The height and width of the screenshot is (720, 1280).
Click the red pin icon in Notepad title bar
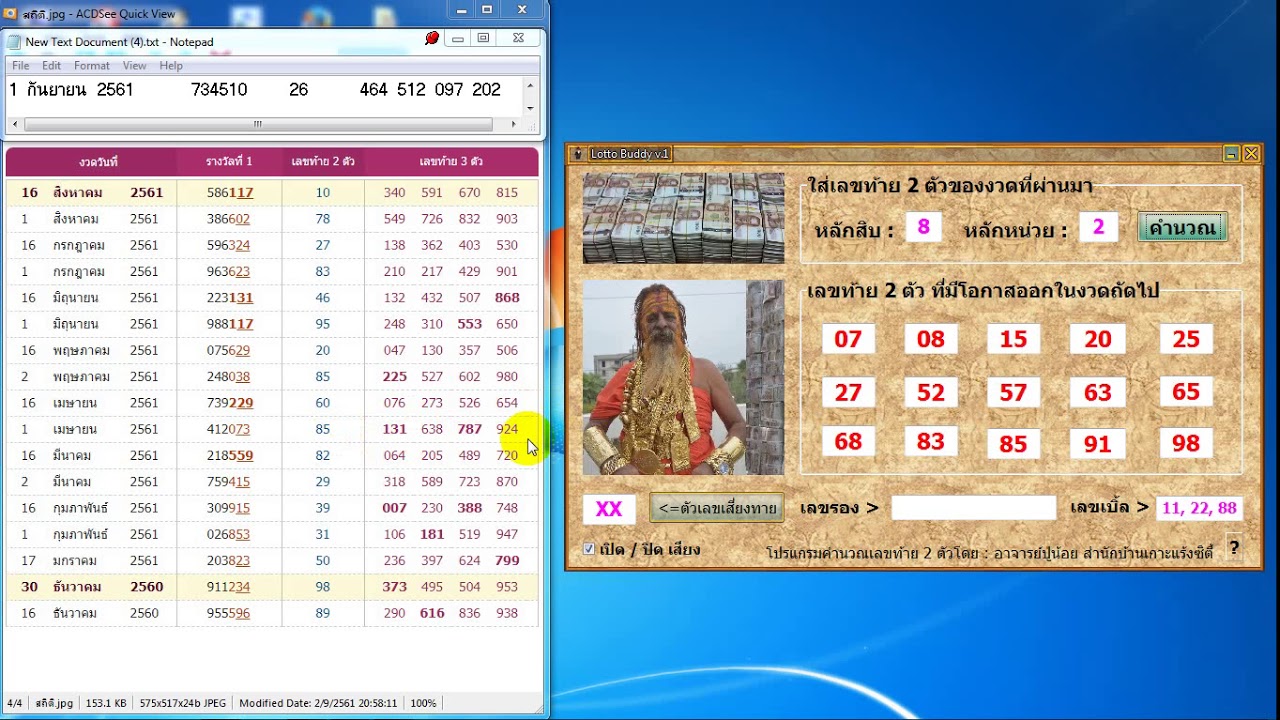coord(432,38)
